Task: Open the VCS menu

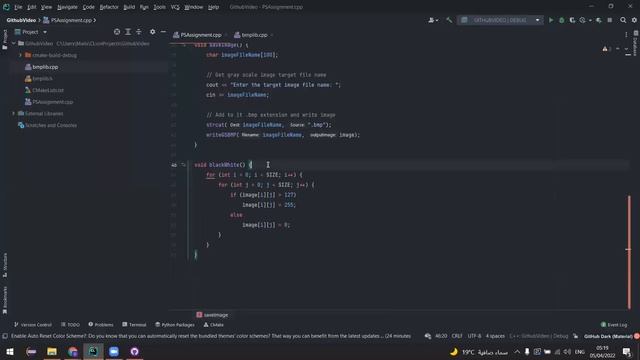Action: pyautogui.click(x=175, y=7)
